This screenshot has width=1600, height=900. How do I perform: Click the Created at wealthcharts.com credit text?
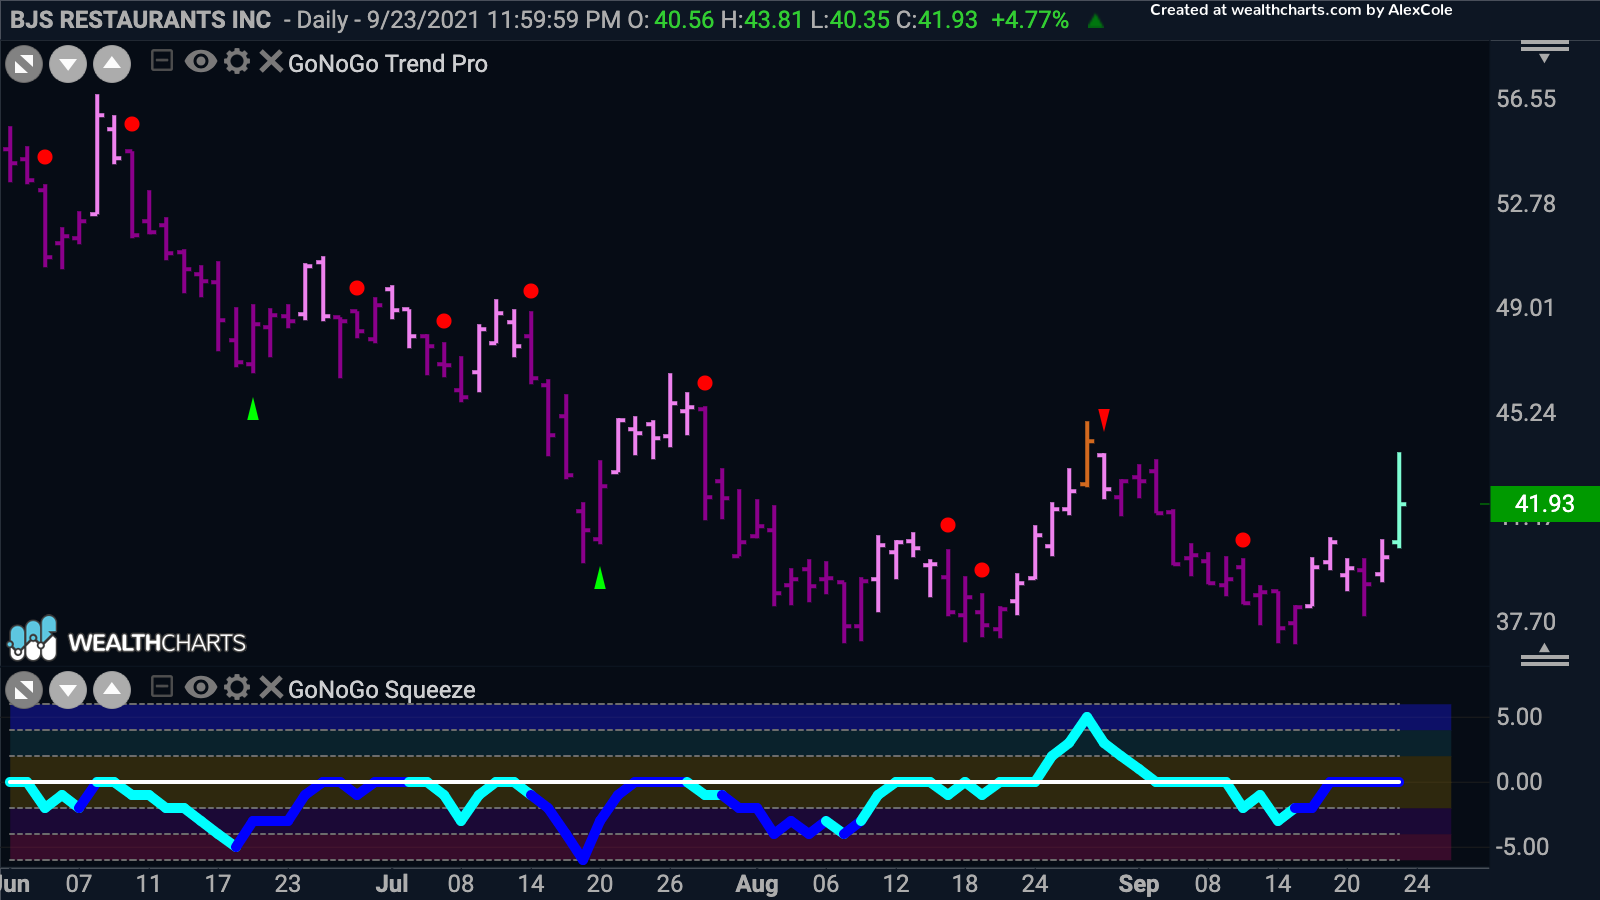[1301, 10]
